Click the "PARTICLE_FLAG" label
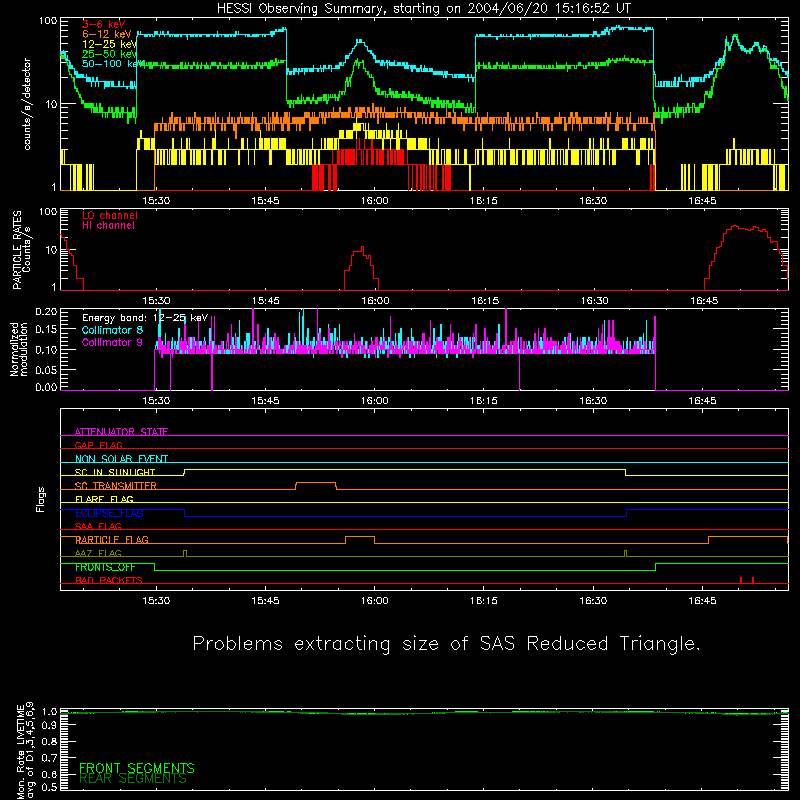 coord(112,540)
